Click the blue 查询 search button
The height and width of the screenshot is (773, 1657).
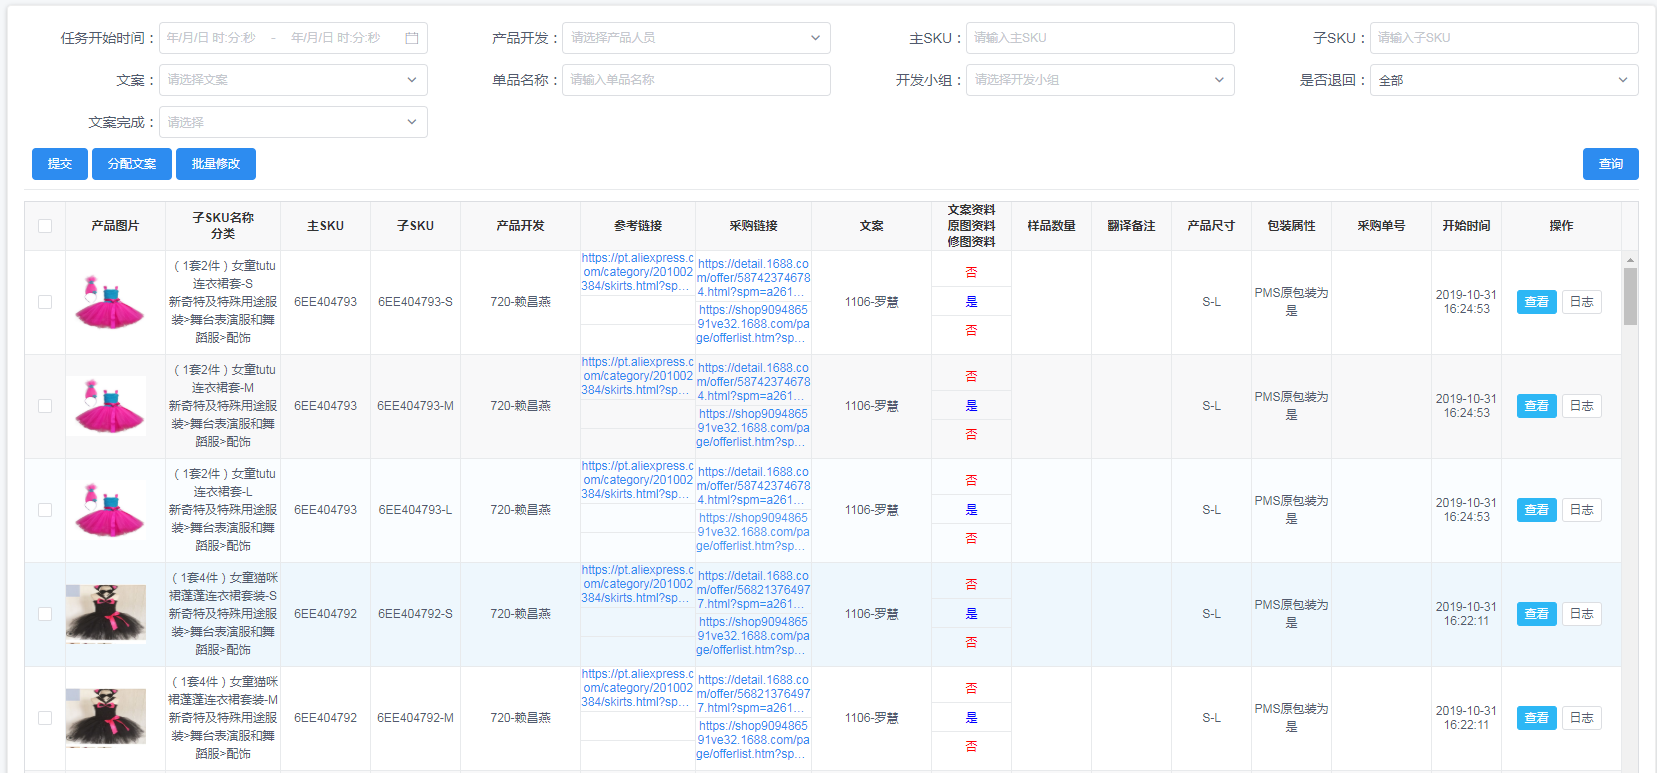[1610, 164]
